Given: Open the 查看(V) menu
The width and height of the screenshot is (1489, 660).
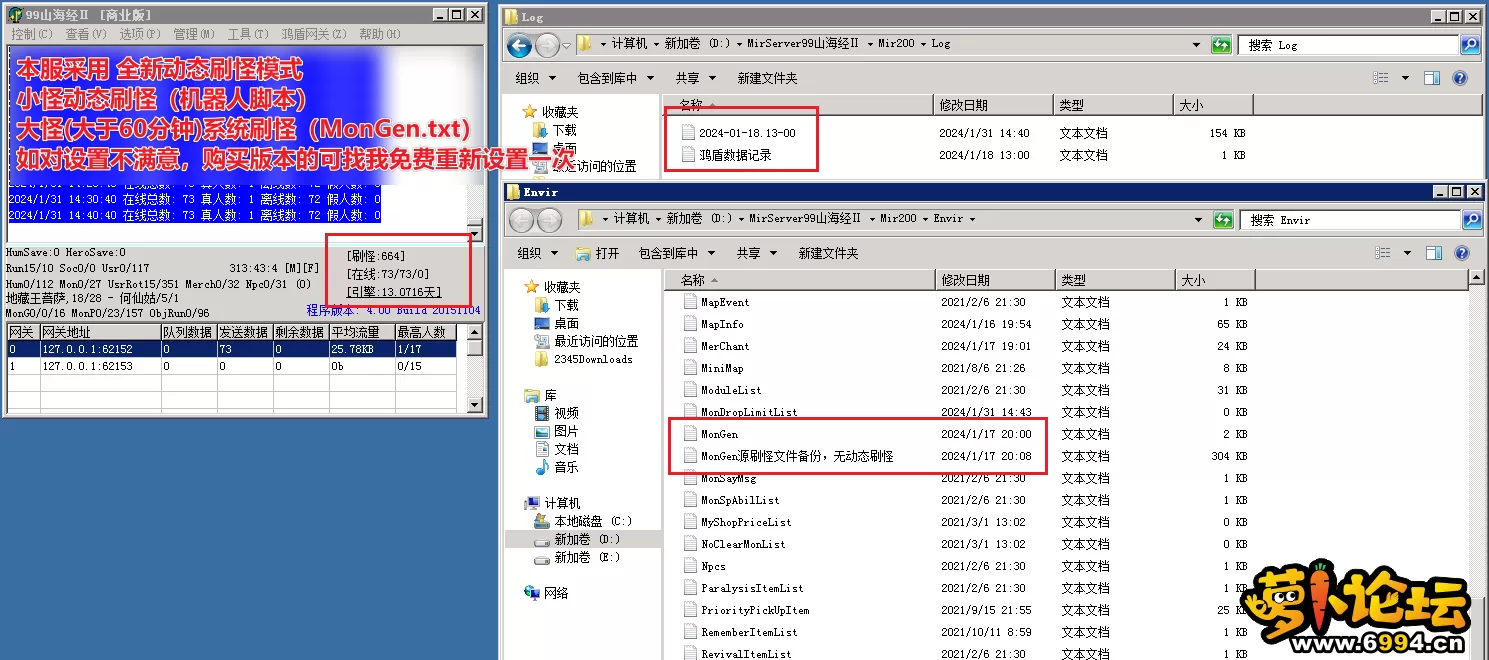Looking at the screenshot, I should [87, 34].
